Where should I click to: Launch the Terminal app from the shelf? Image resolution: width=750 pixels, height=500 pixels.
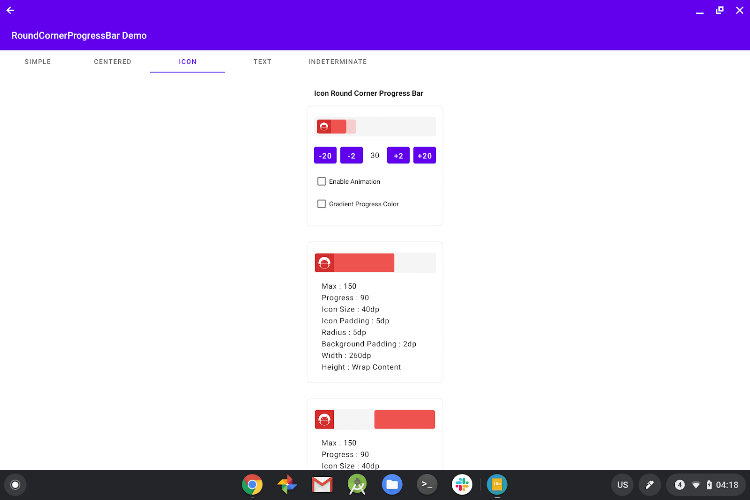426,485
